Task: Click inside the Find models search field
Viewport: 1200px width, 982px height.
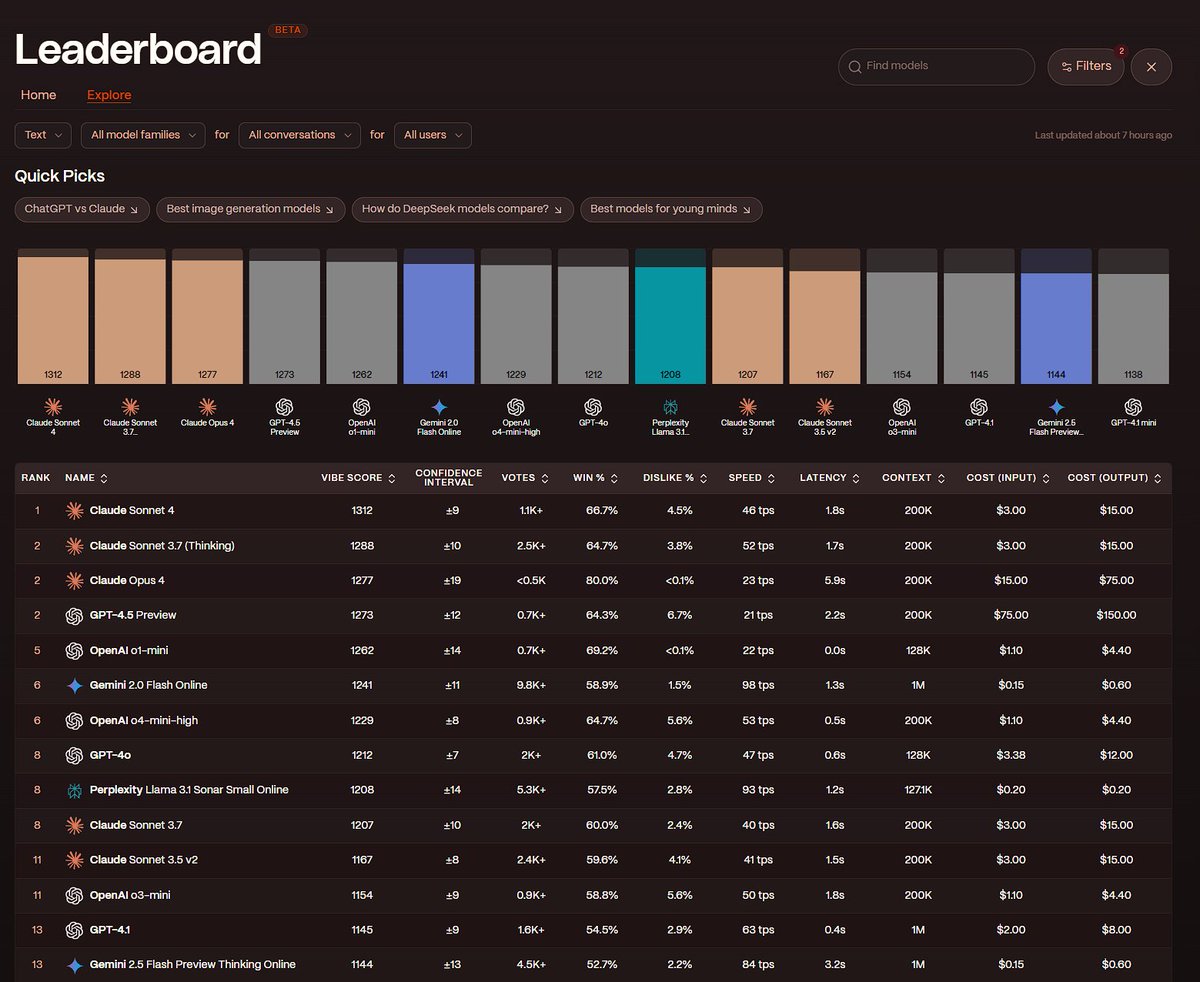Action: [936, 67]
